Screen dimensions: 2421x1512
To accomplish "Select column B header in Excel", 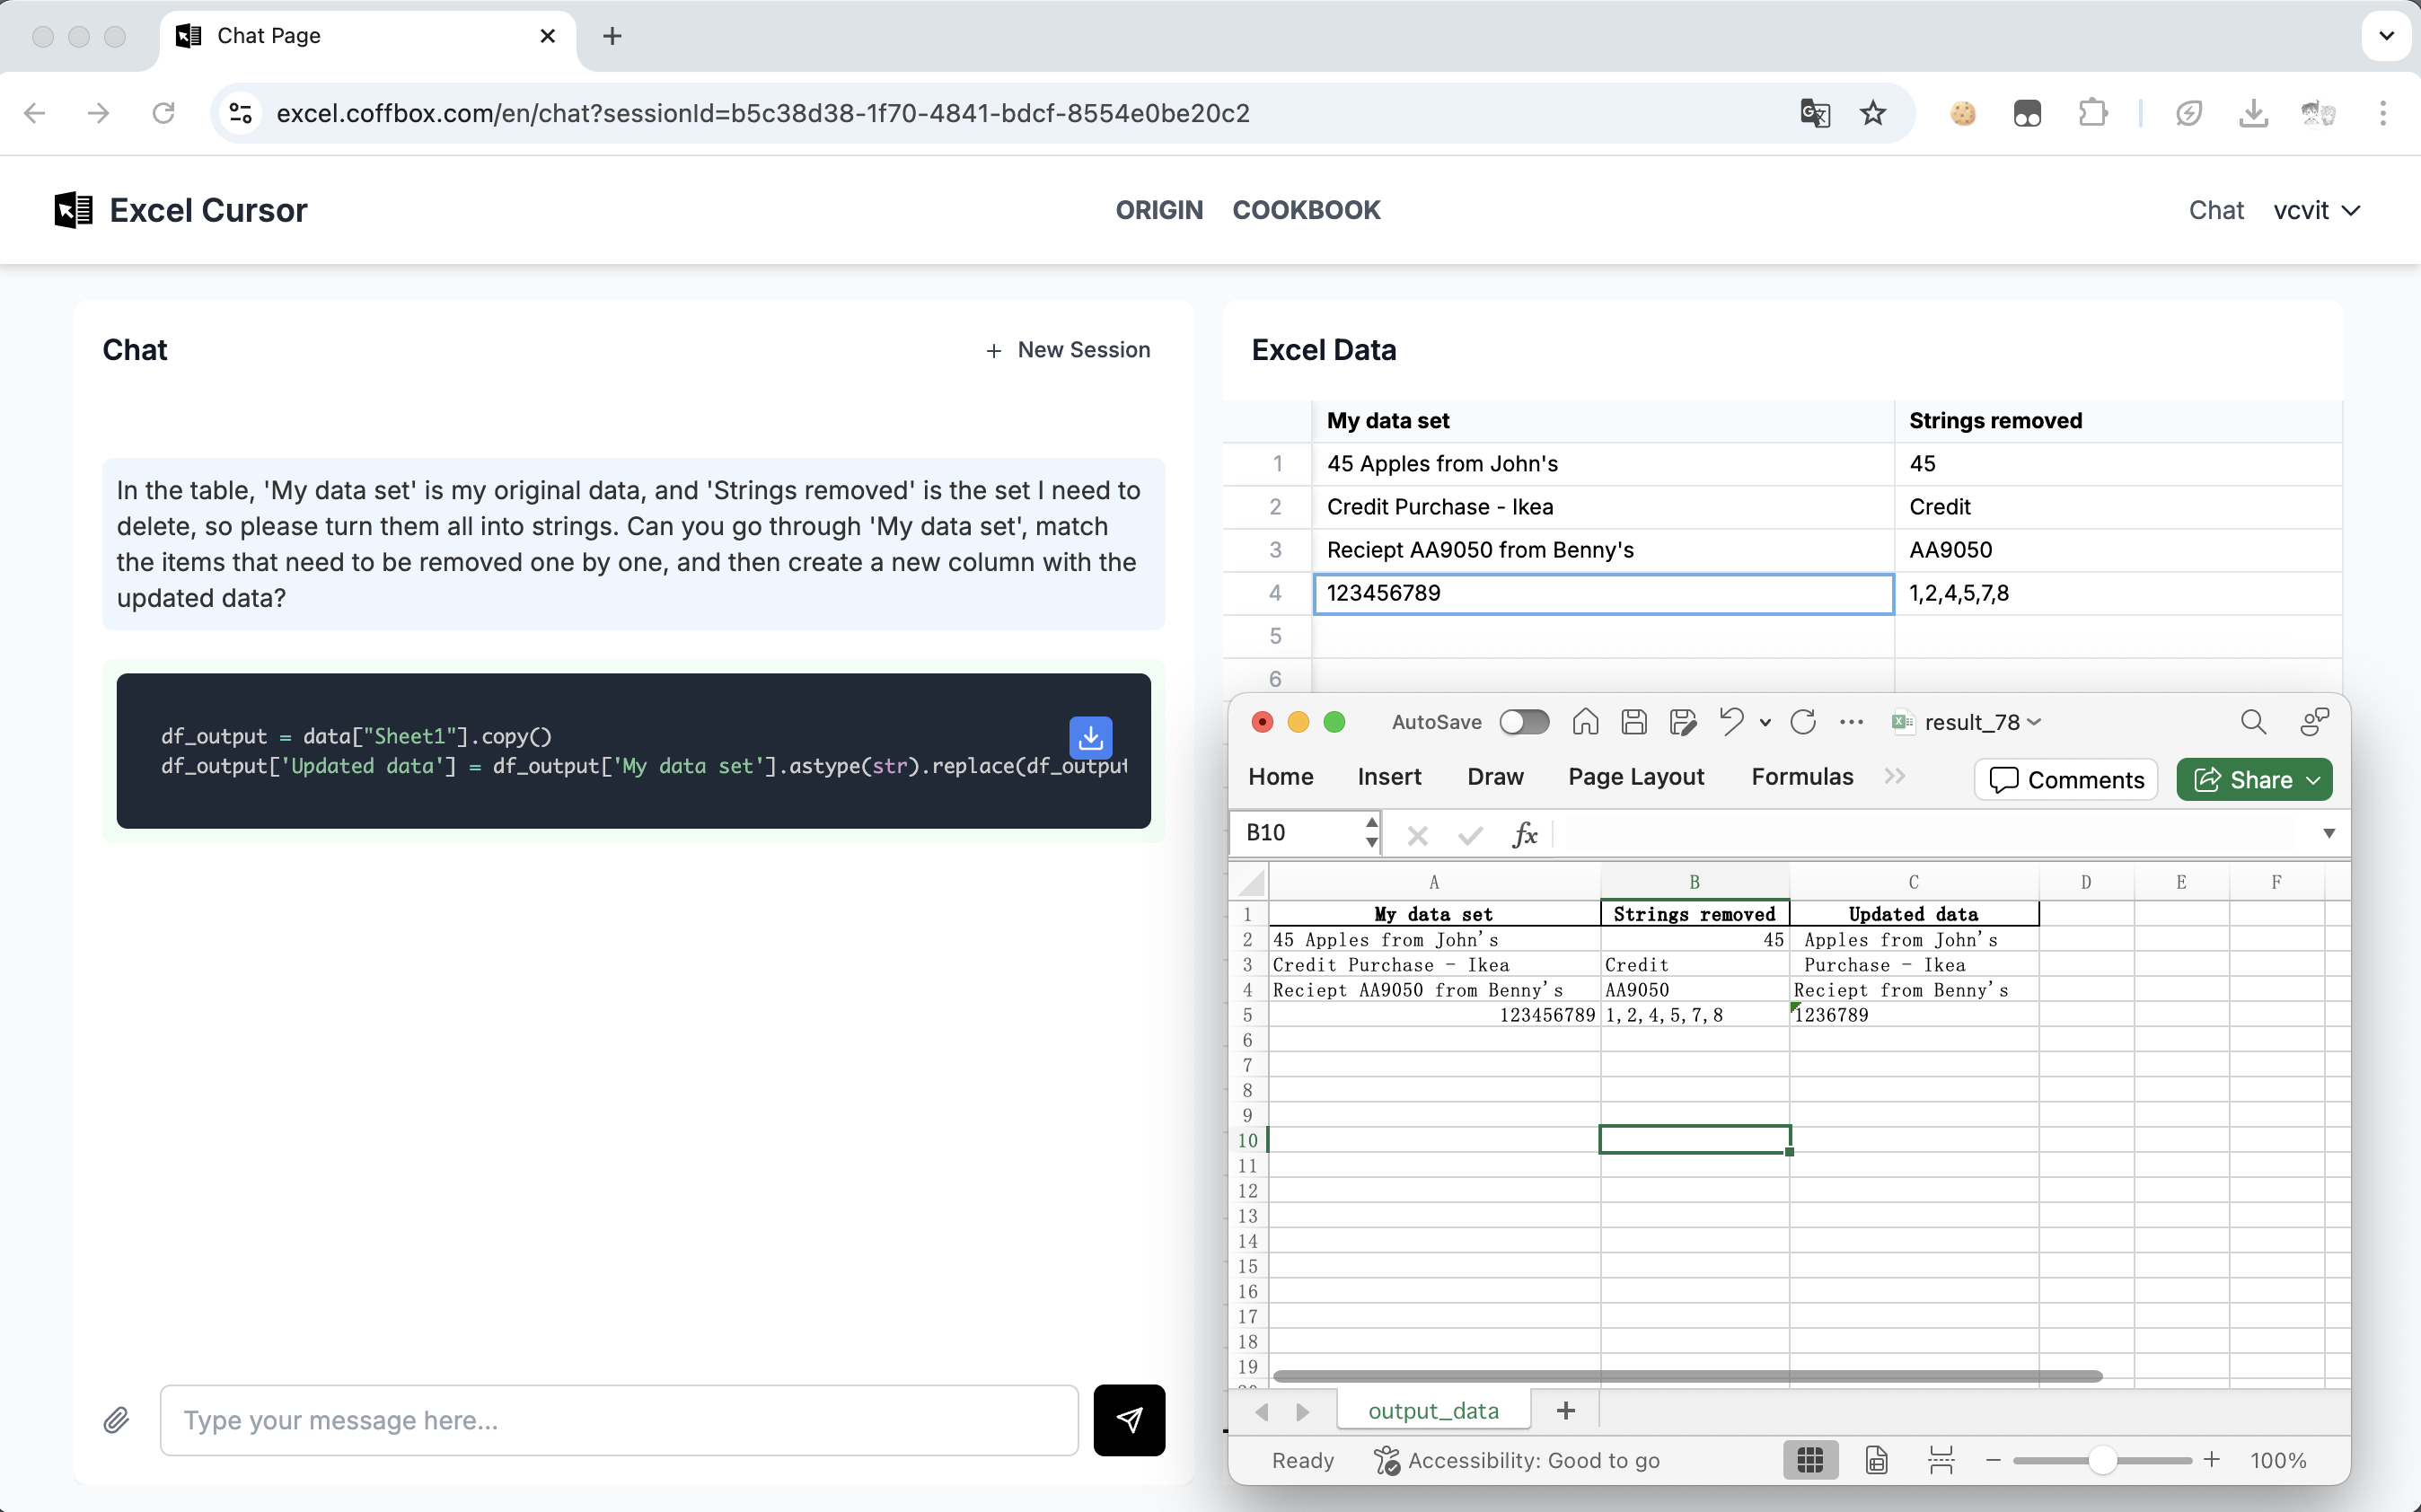I will pyautogui.click(x=1694, y=882).
